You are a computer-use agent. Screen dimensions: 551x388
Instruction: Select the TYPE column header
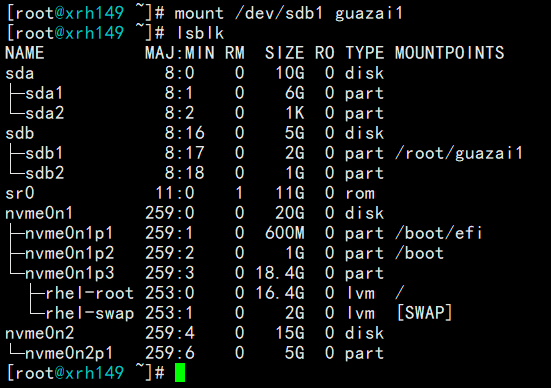365,53
